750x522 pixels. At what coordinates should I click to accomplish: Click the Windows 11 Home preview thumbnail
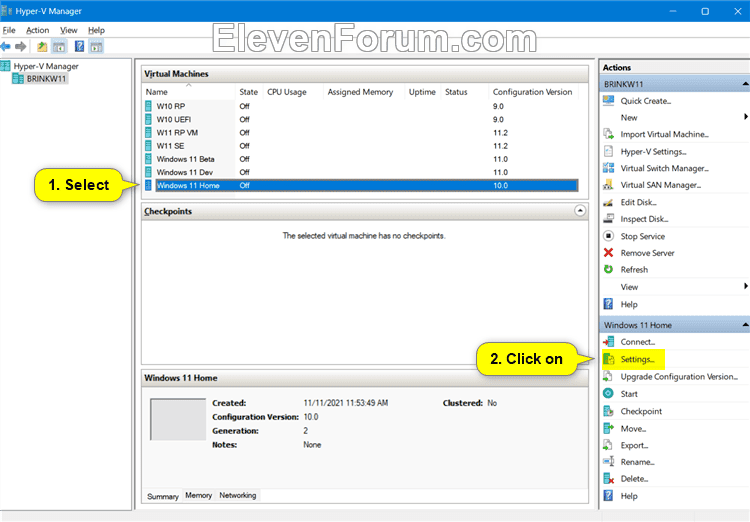[x=178, y=419]
